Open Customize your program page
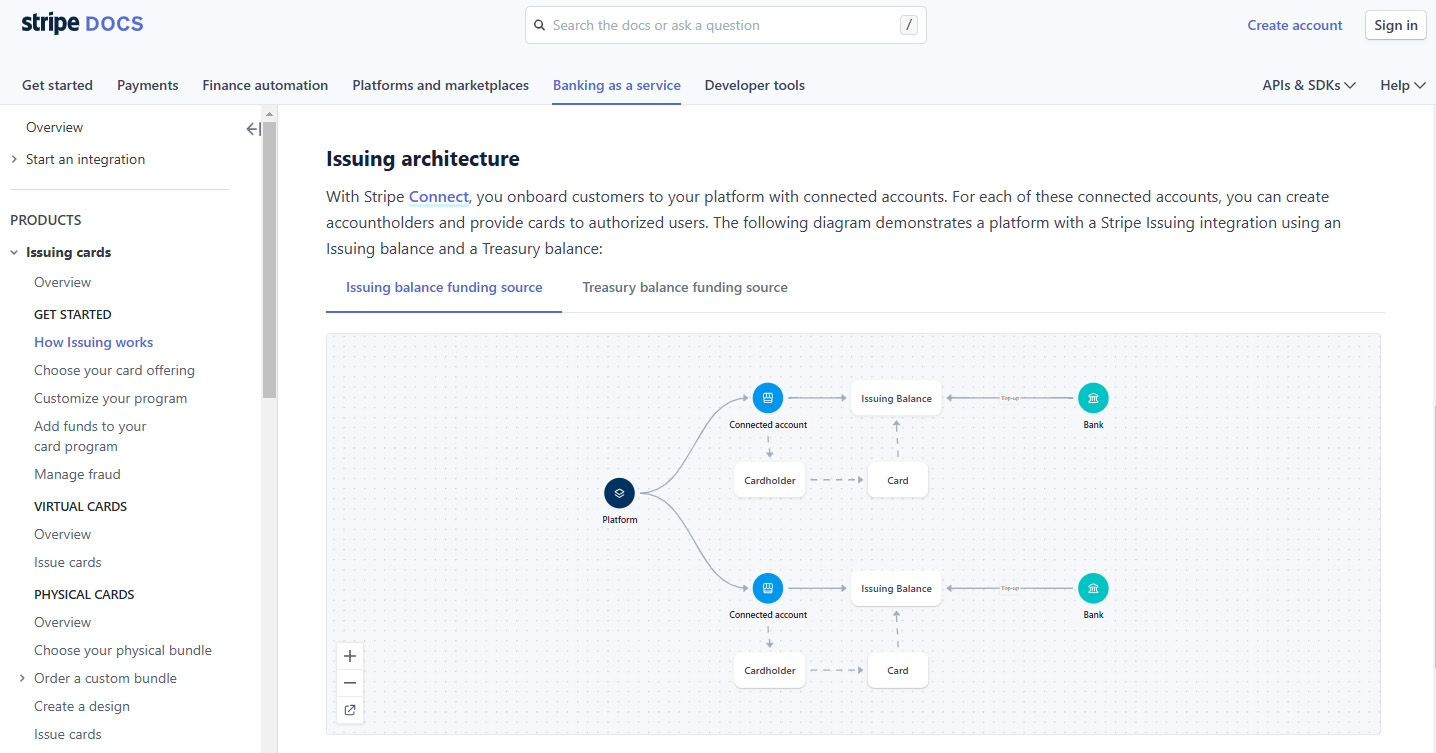The height and width of the screenshot is (753, 1436). 111,399
